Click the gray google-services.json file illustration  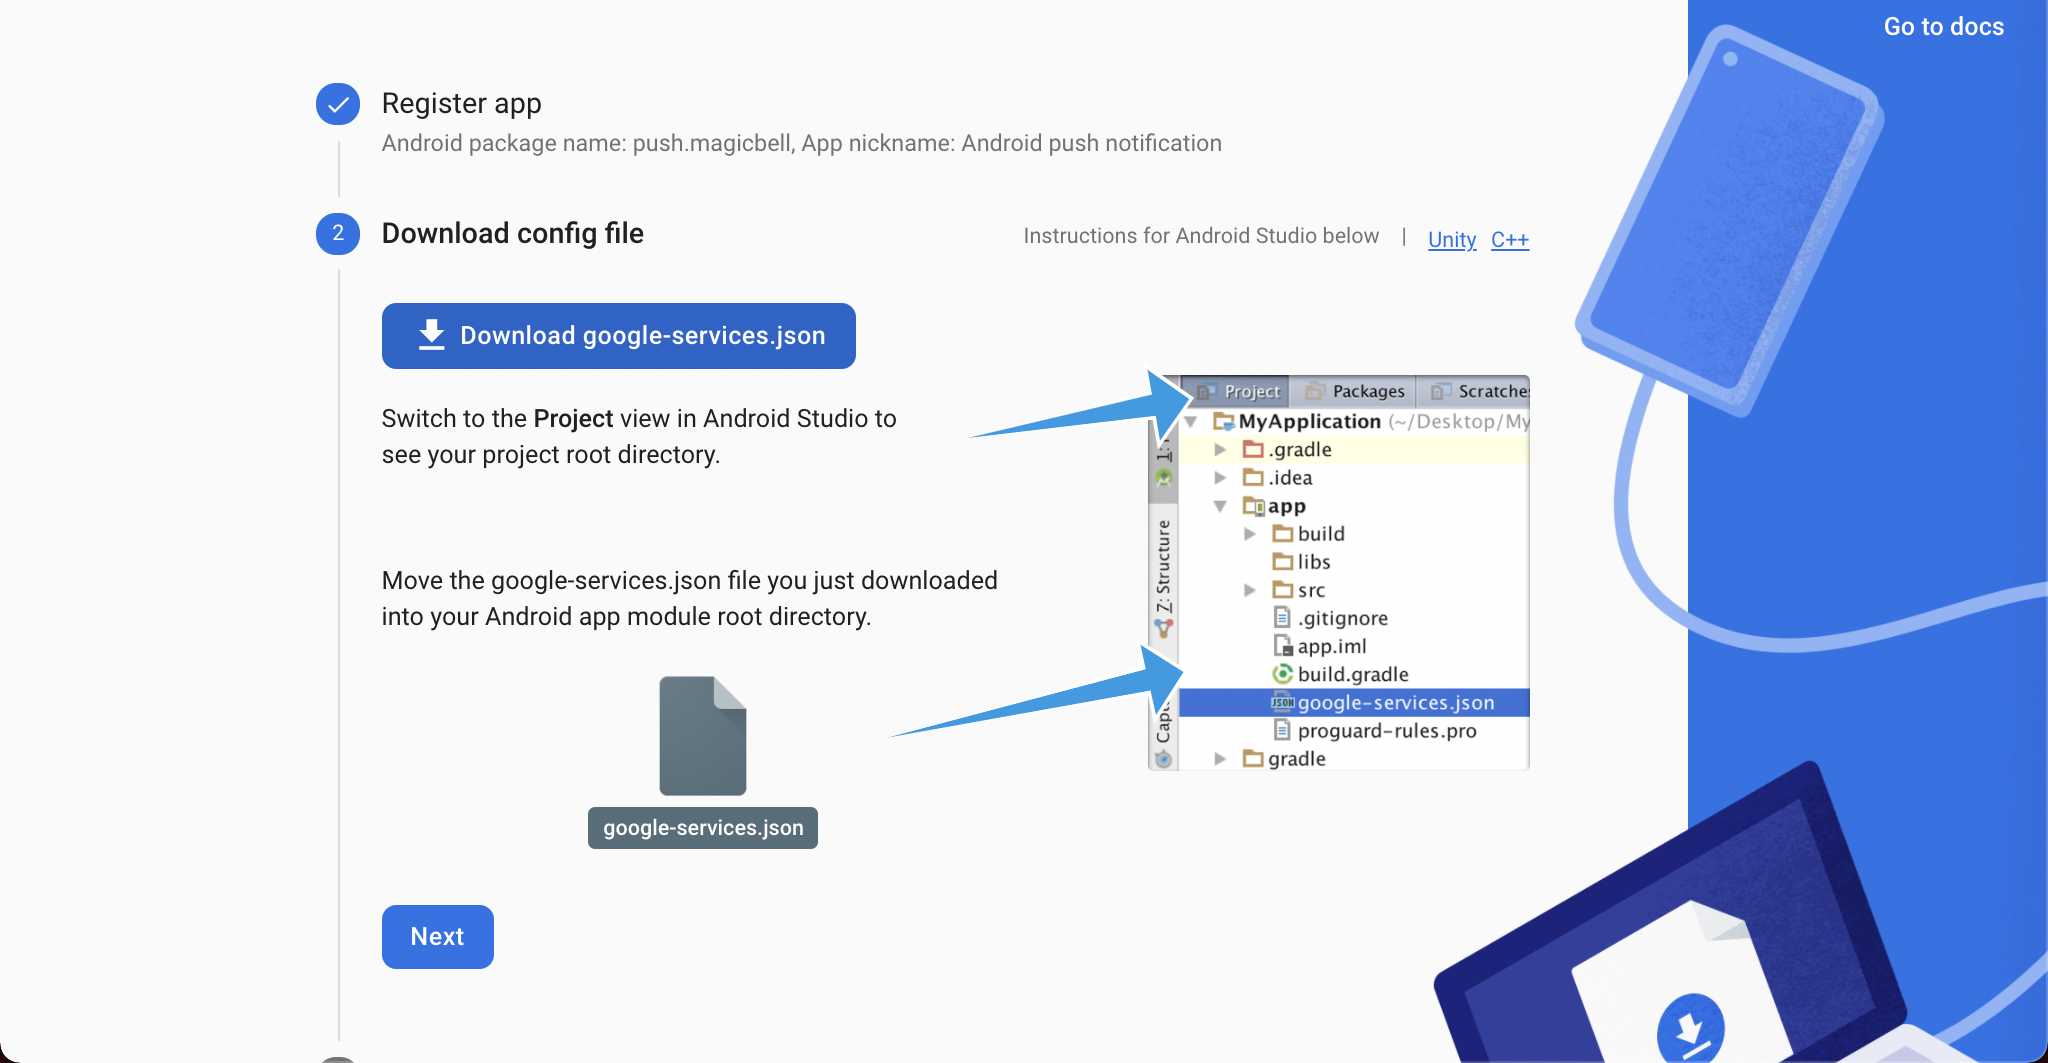pos(702,737)
